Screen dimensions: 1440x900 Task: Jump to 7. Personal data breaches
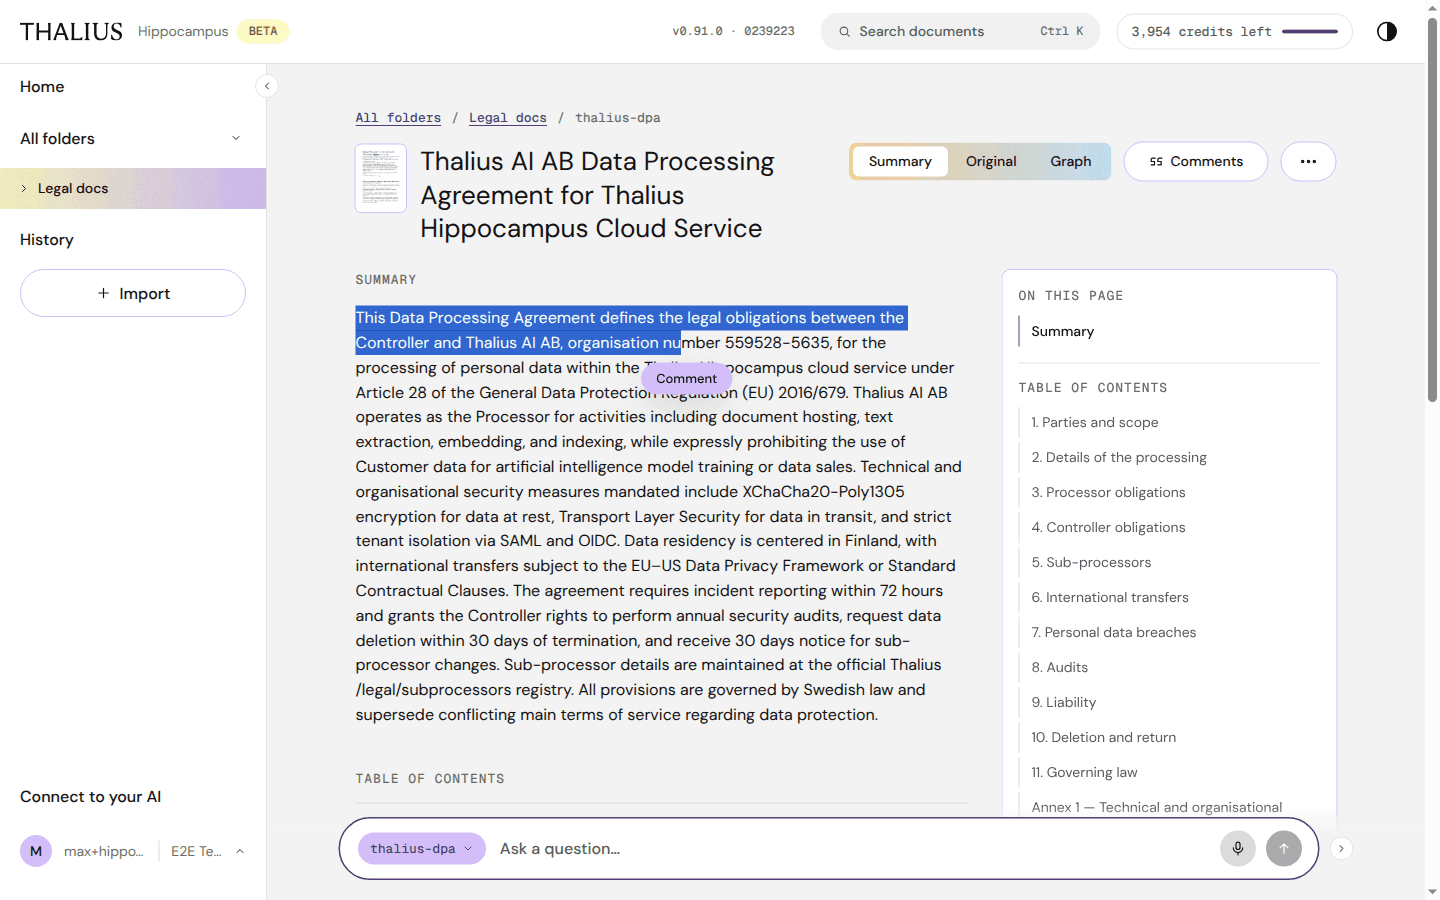(x=1114, y=633)
